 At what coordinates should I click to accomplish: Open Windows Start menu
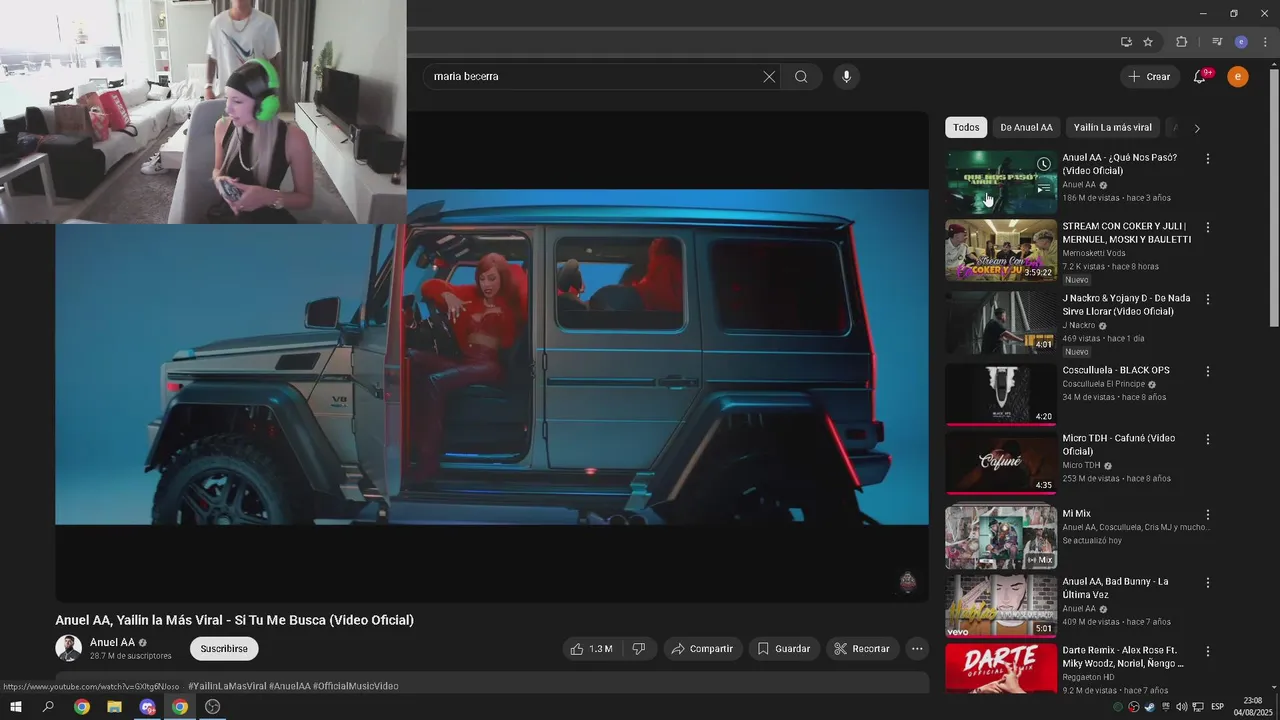click(16, 707)
